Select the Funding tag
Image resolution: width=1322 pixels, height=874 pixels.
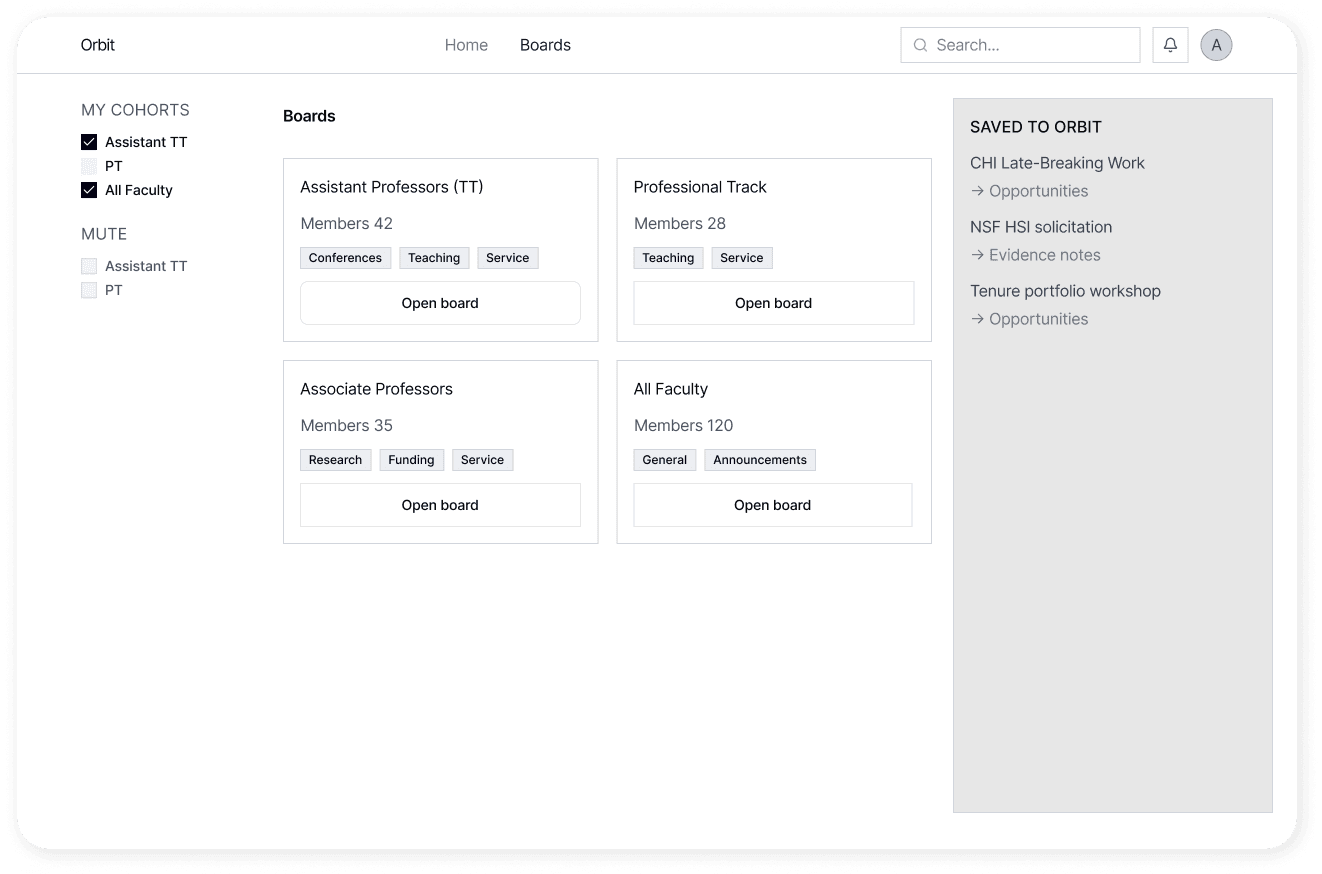pyautogui.click(x=411, y=460)
